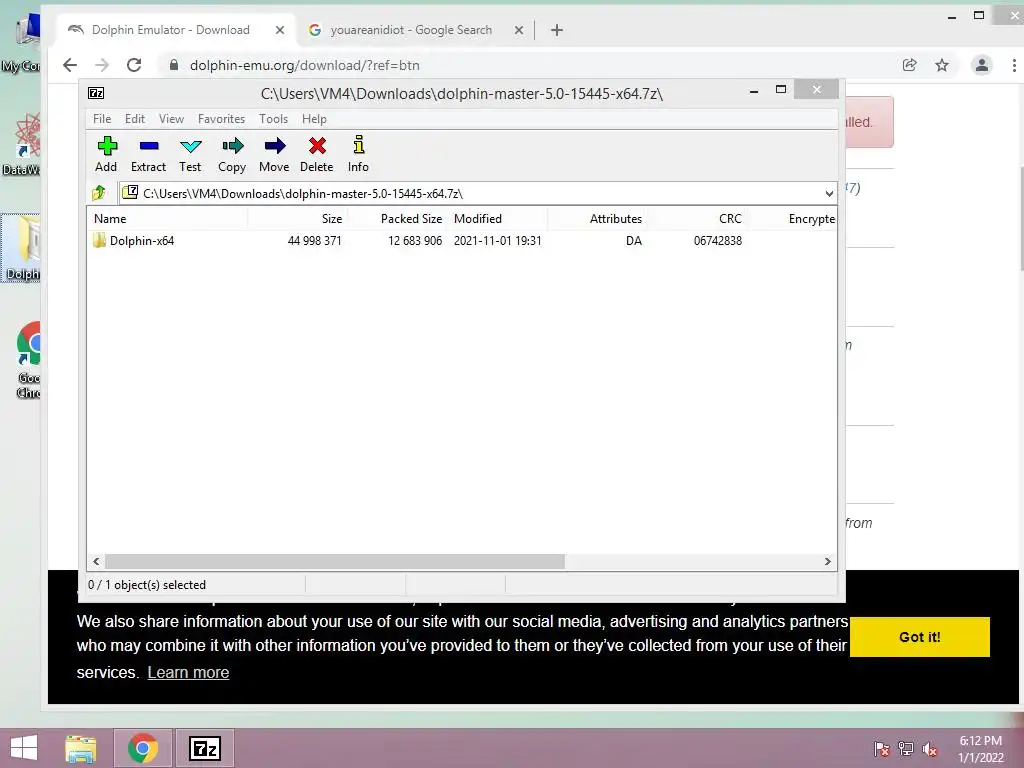Expand the archive path dropdown arrow

829,193
